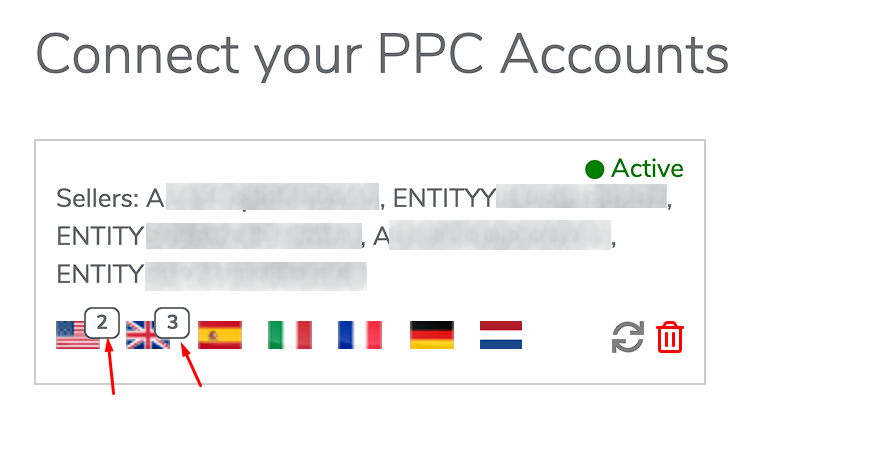This screenshot has height=456, width=878.
Task: Click the badge showing 3 on the UK flag
Action: 172,323
